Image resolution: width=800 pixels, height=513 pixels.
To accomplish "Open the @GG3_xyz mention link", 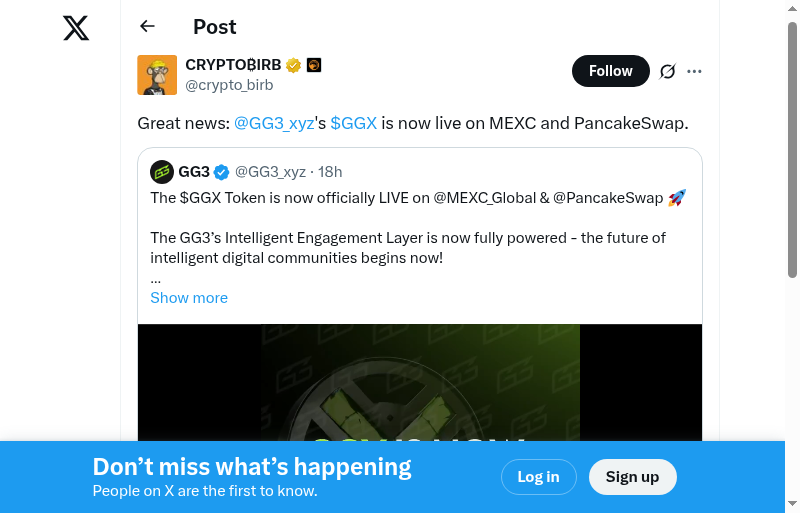I will click(x=274, y=124).
